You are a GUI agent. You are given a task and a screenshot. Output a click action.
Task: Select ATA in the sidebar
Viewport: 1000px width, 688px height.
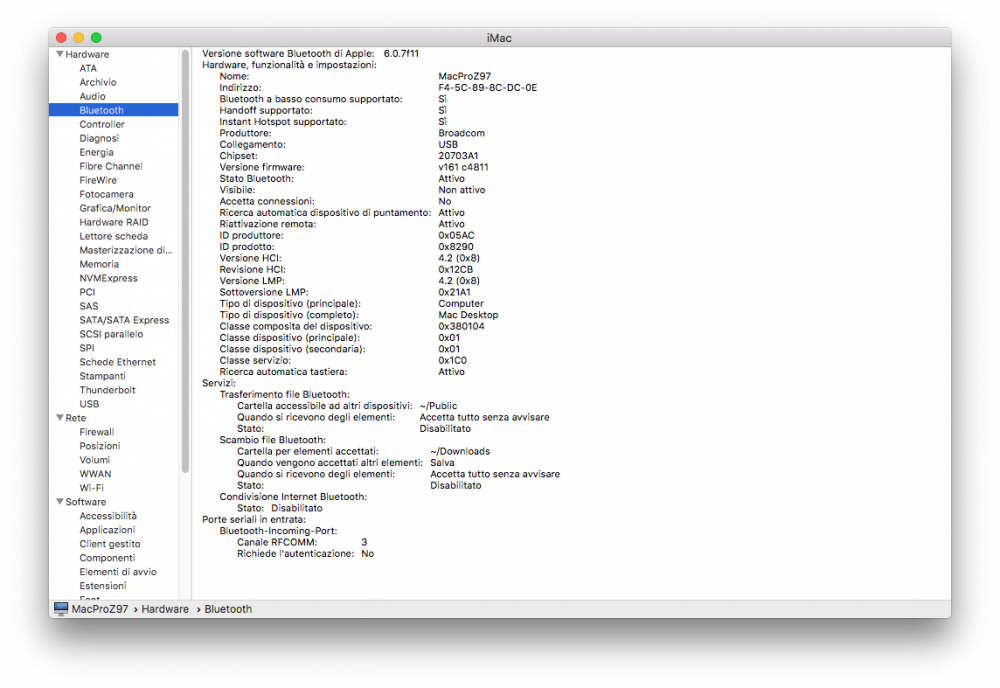pos(88,68)
